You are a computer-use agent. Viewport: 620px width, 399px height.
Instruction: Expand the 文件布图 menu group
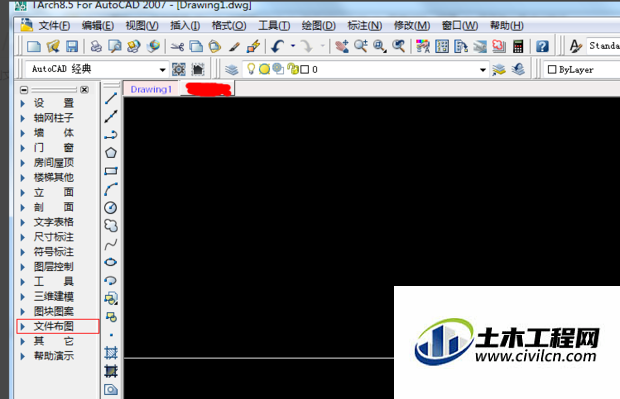tap(58, 326)
